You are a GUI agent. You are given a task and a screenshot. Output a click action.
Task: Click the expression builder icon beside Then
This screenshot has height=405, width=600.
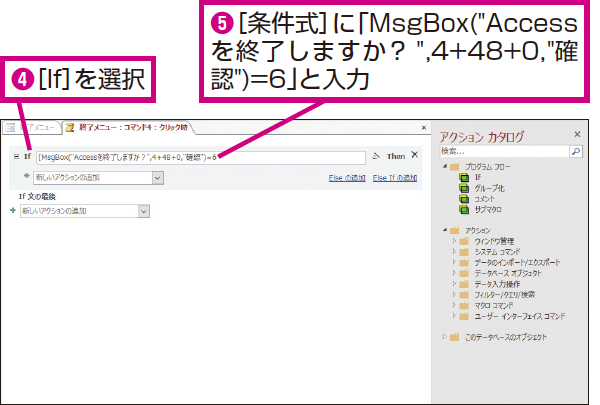pyautogui.click(x=375, y=157)
